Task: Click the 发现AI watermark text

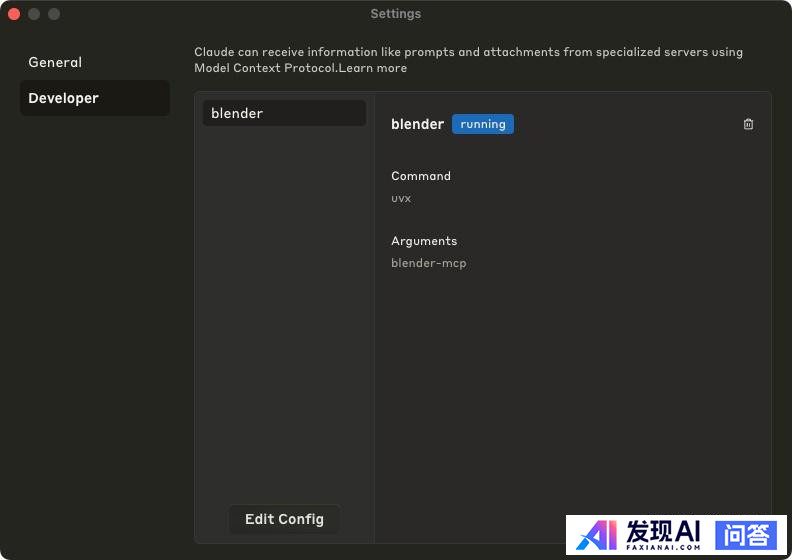Action: (662, 532)
